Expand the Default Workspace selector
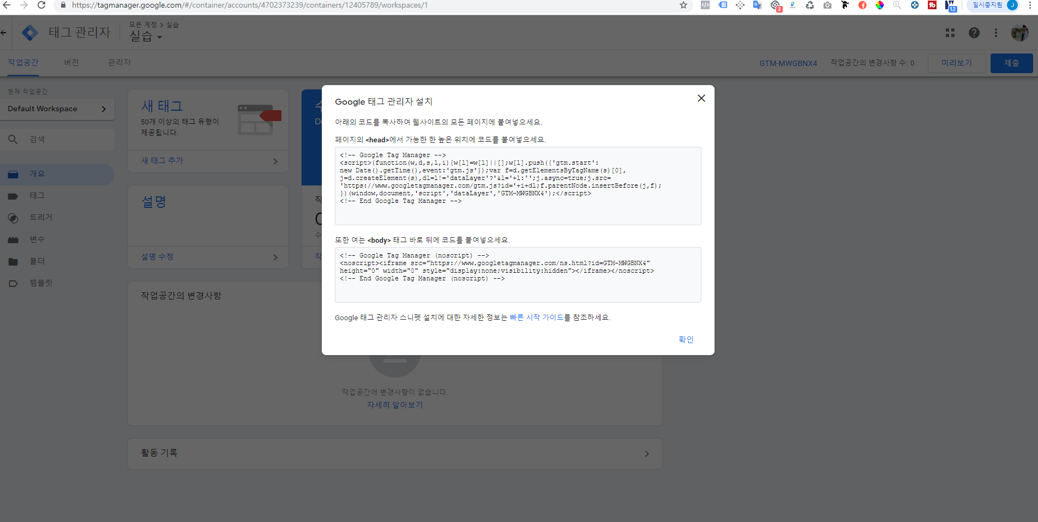The height and width of the screenshot is (522, 1038). (x=58, y=109)
